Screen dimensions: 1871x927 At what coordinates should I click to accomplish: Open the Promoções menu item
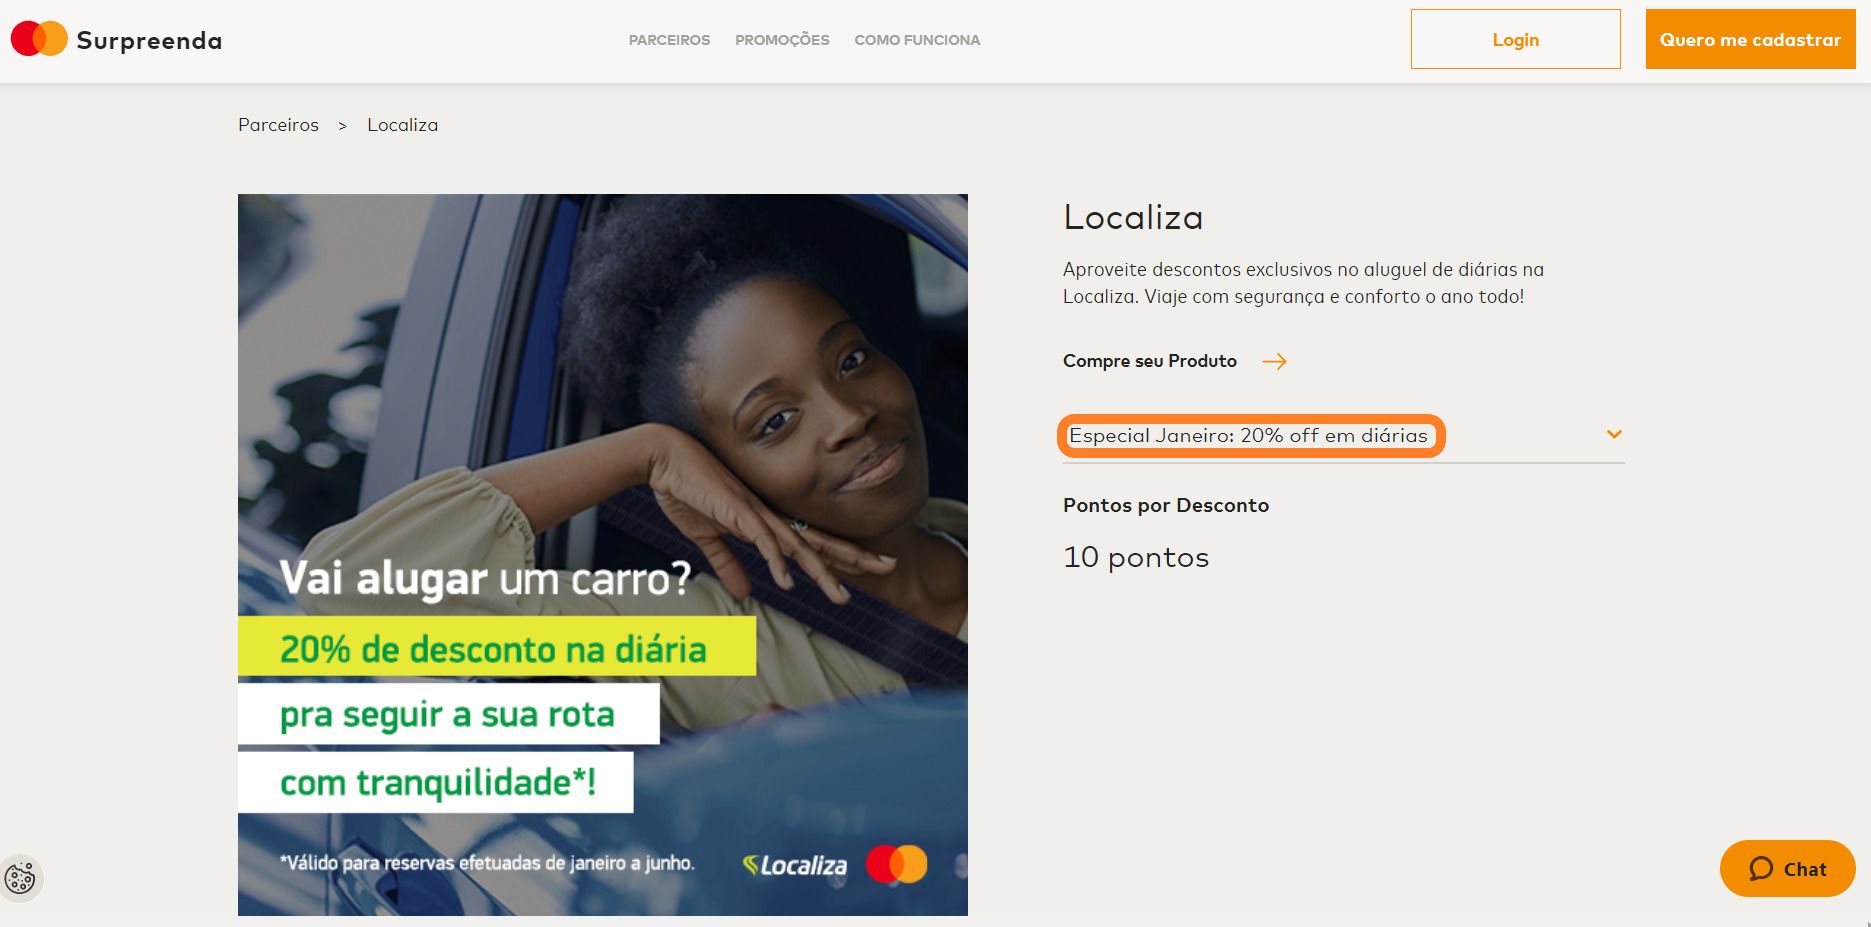(x=782, y=40)
